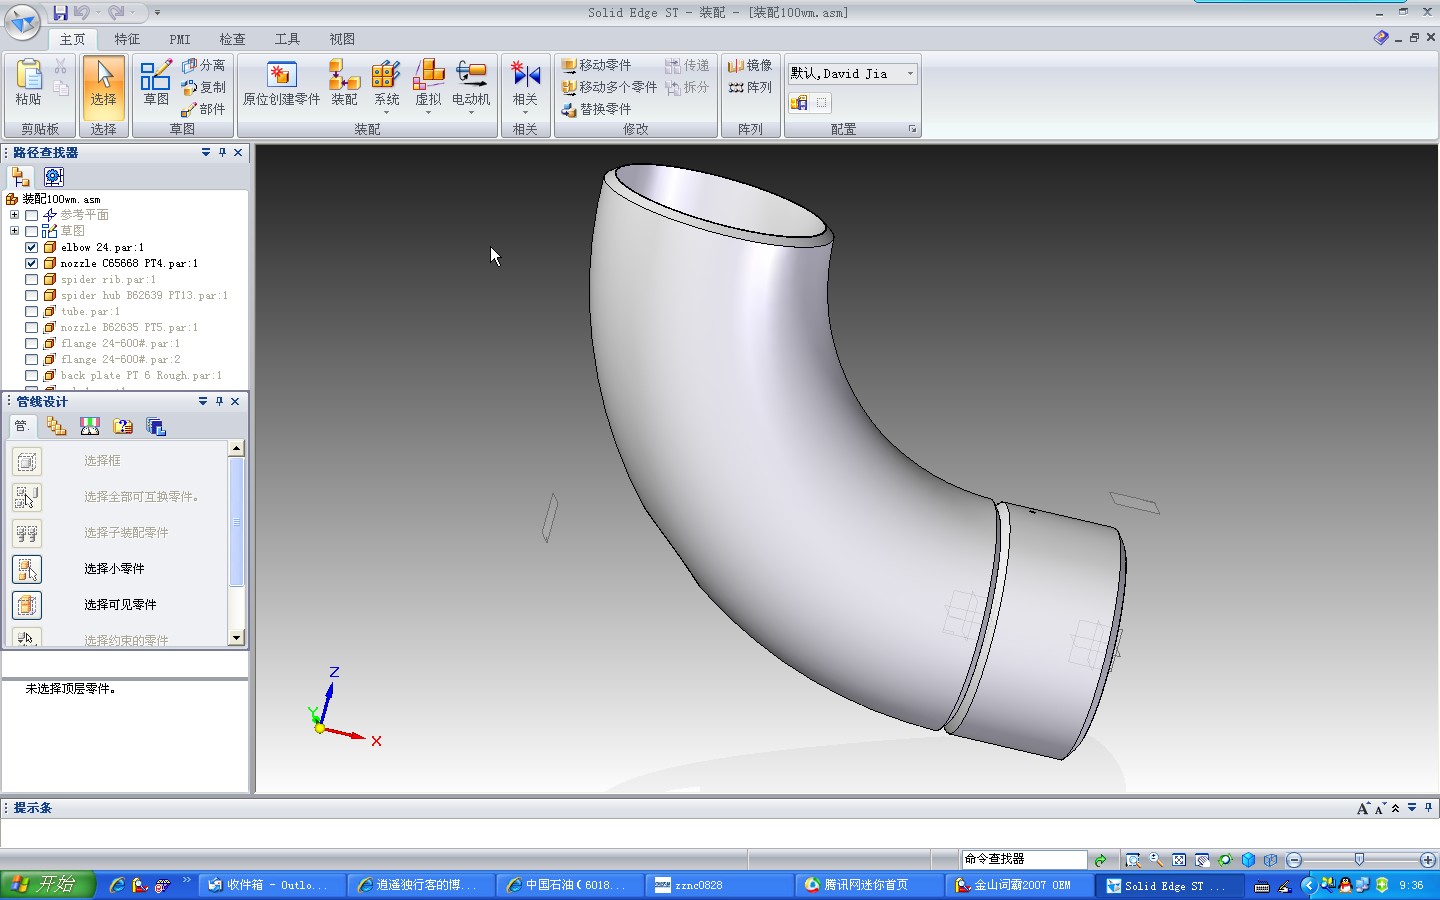Click the 阵列 (Pattern) button
Image resolution: width=1440 pixels, height=900 pixels.
750,87
